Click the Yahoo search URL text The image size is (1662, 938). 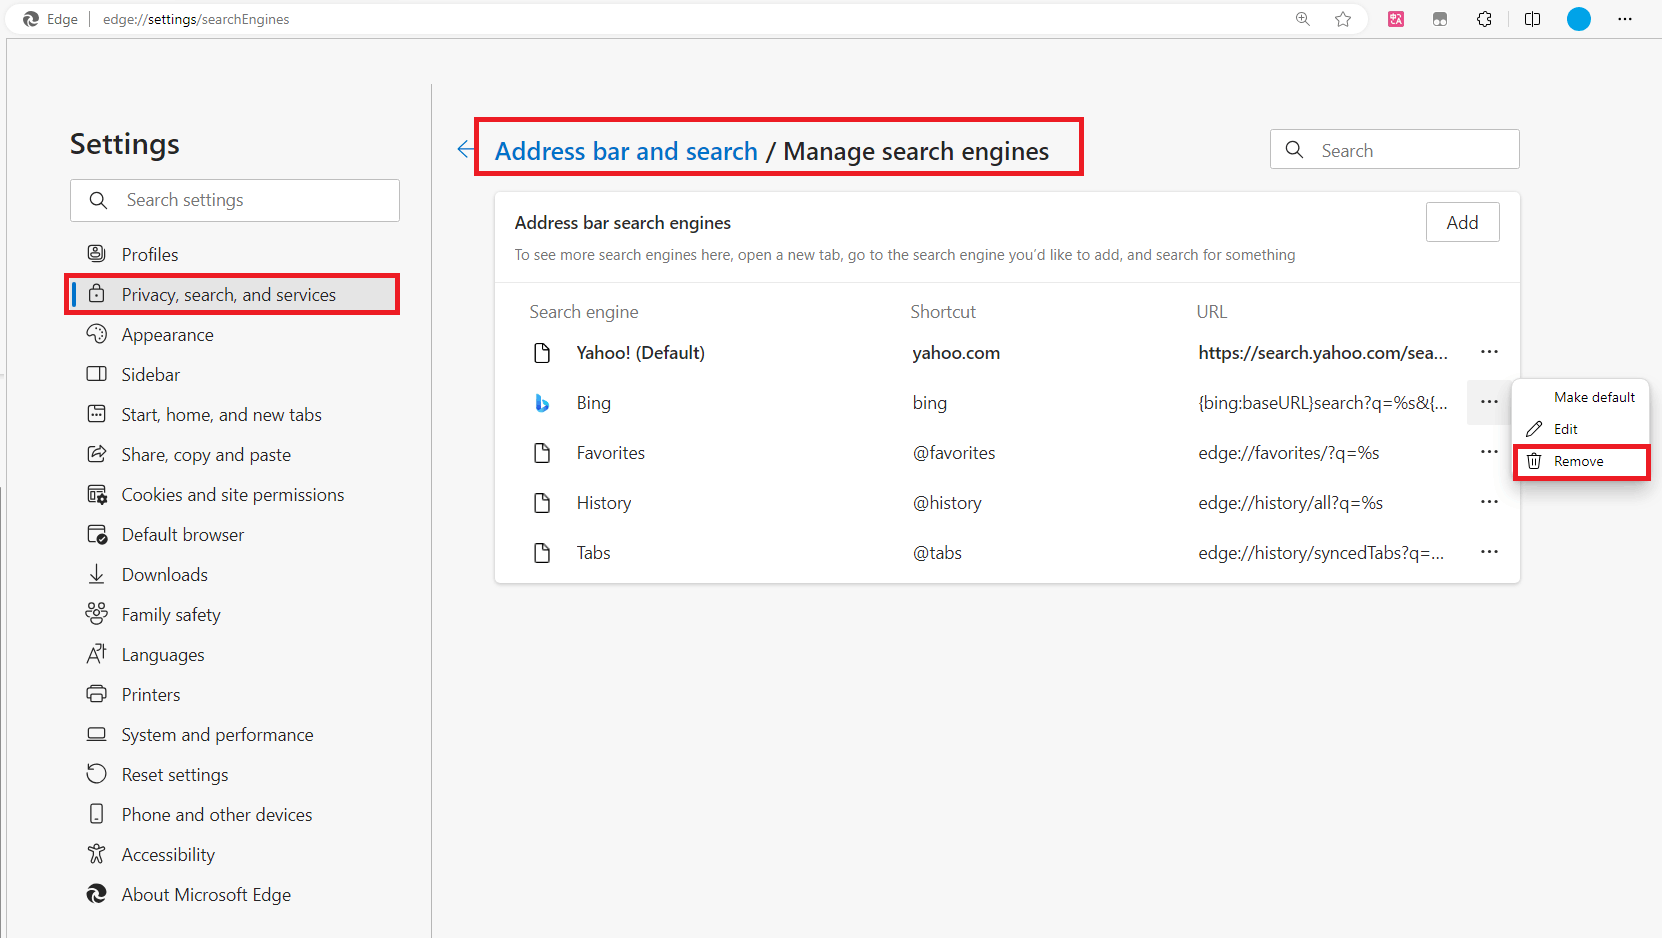click(1323, 353)
